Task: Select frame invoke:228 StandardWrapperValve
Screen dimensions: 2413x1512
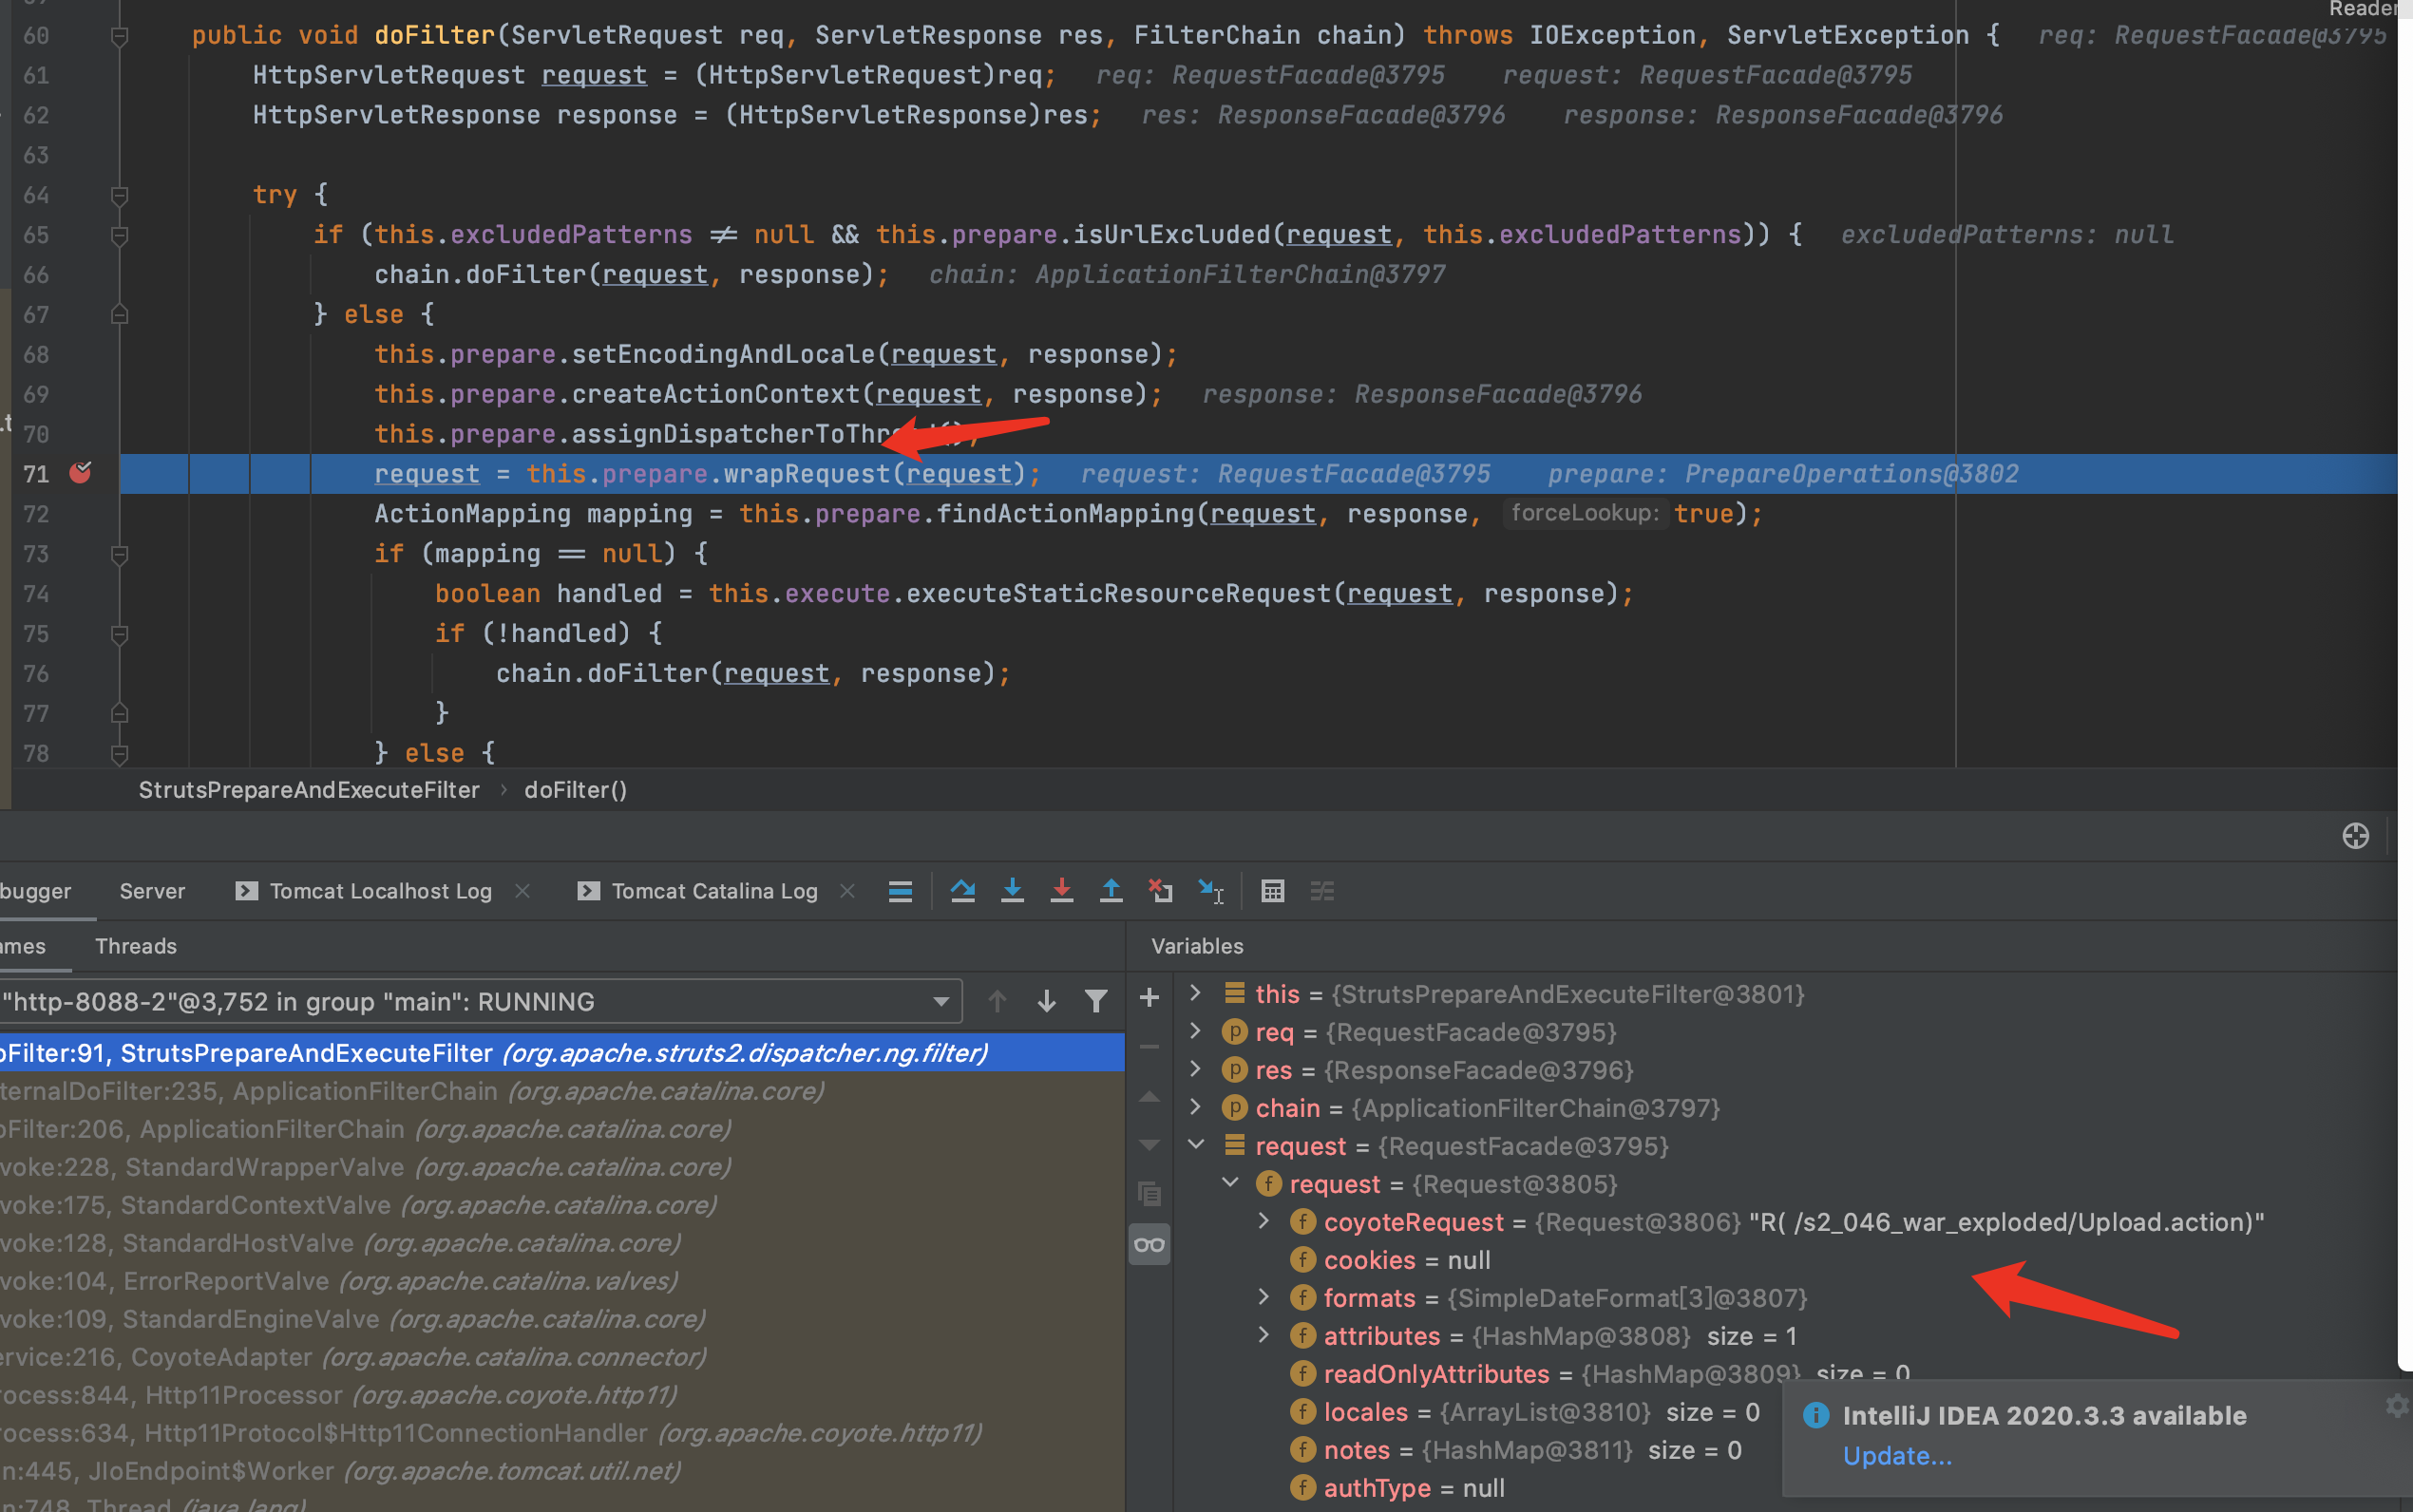Action: [x=562, y=1167]
